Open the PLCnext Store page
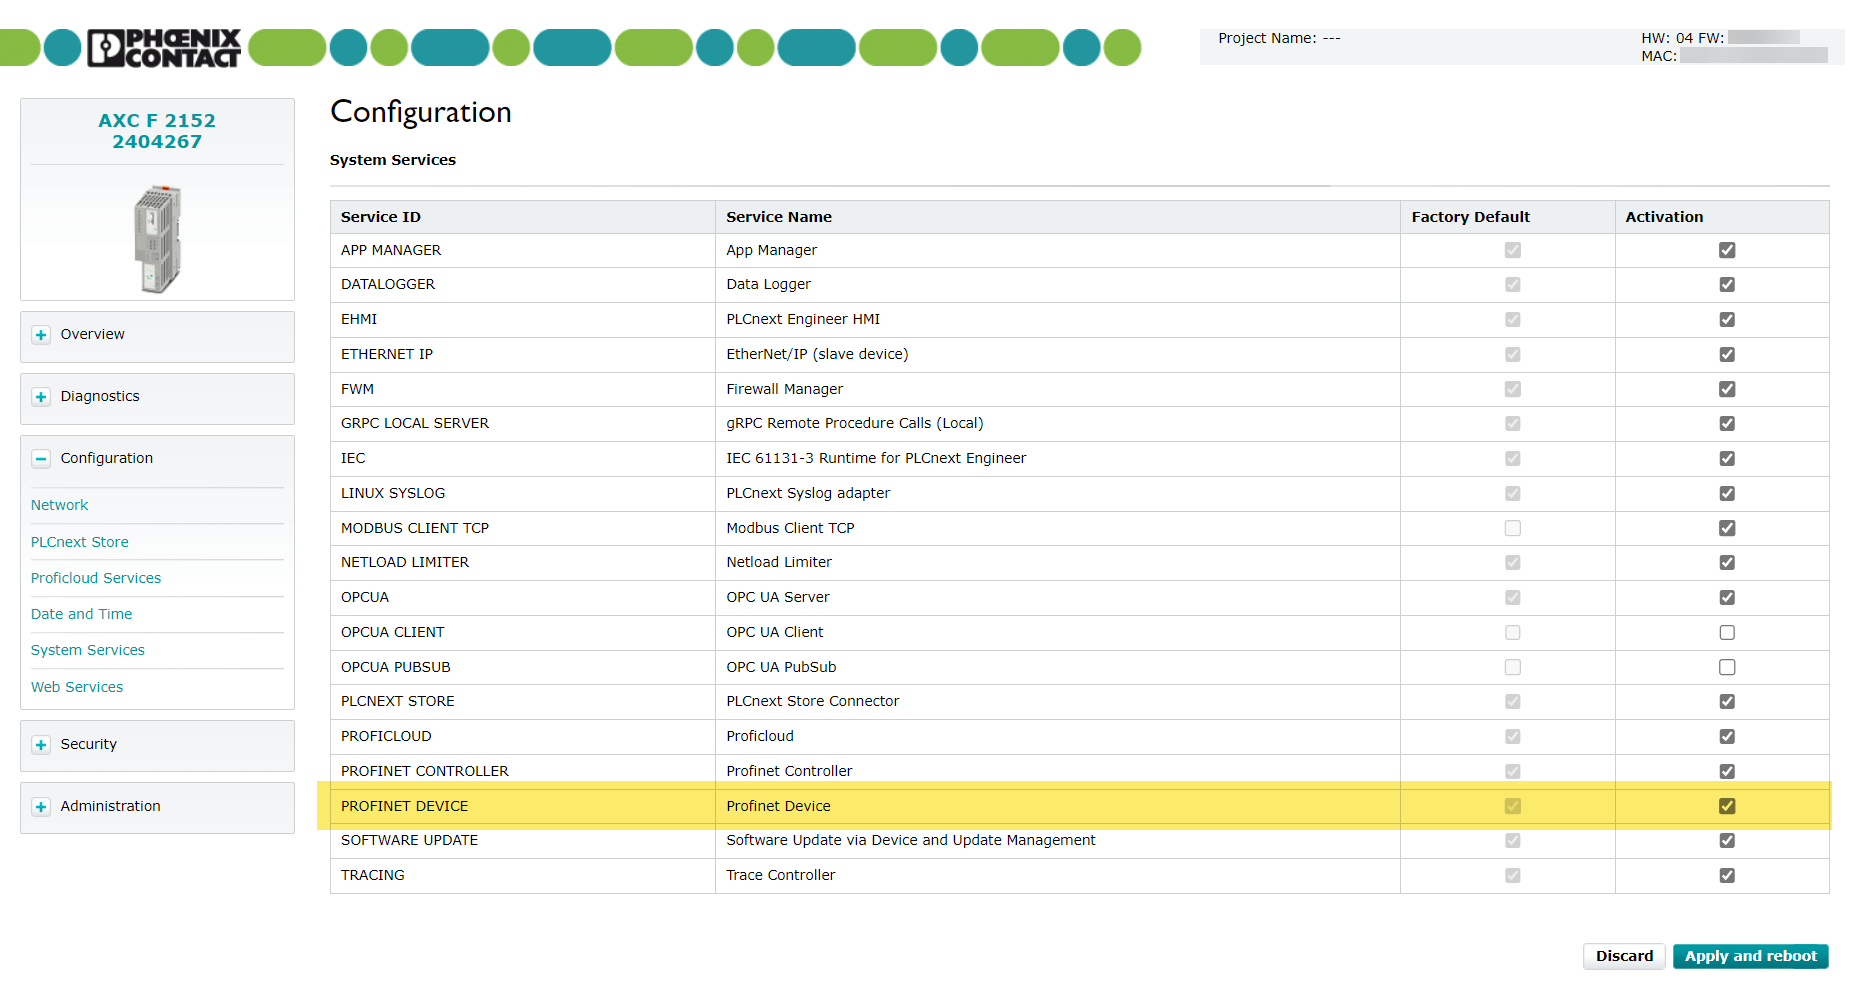The image size is (1864, 989). pos(80,542)
